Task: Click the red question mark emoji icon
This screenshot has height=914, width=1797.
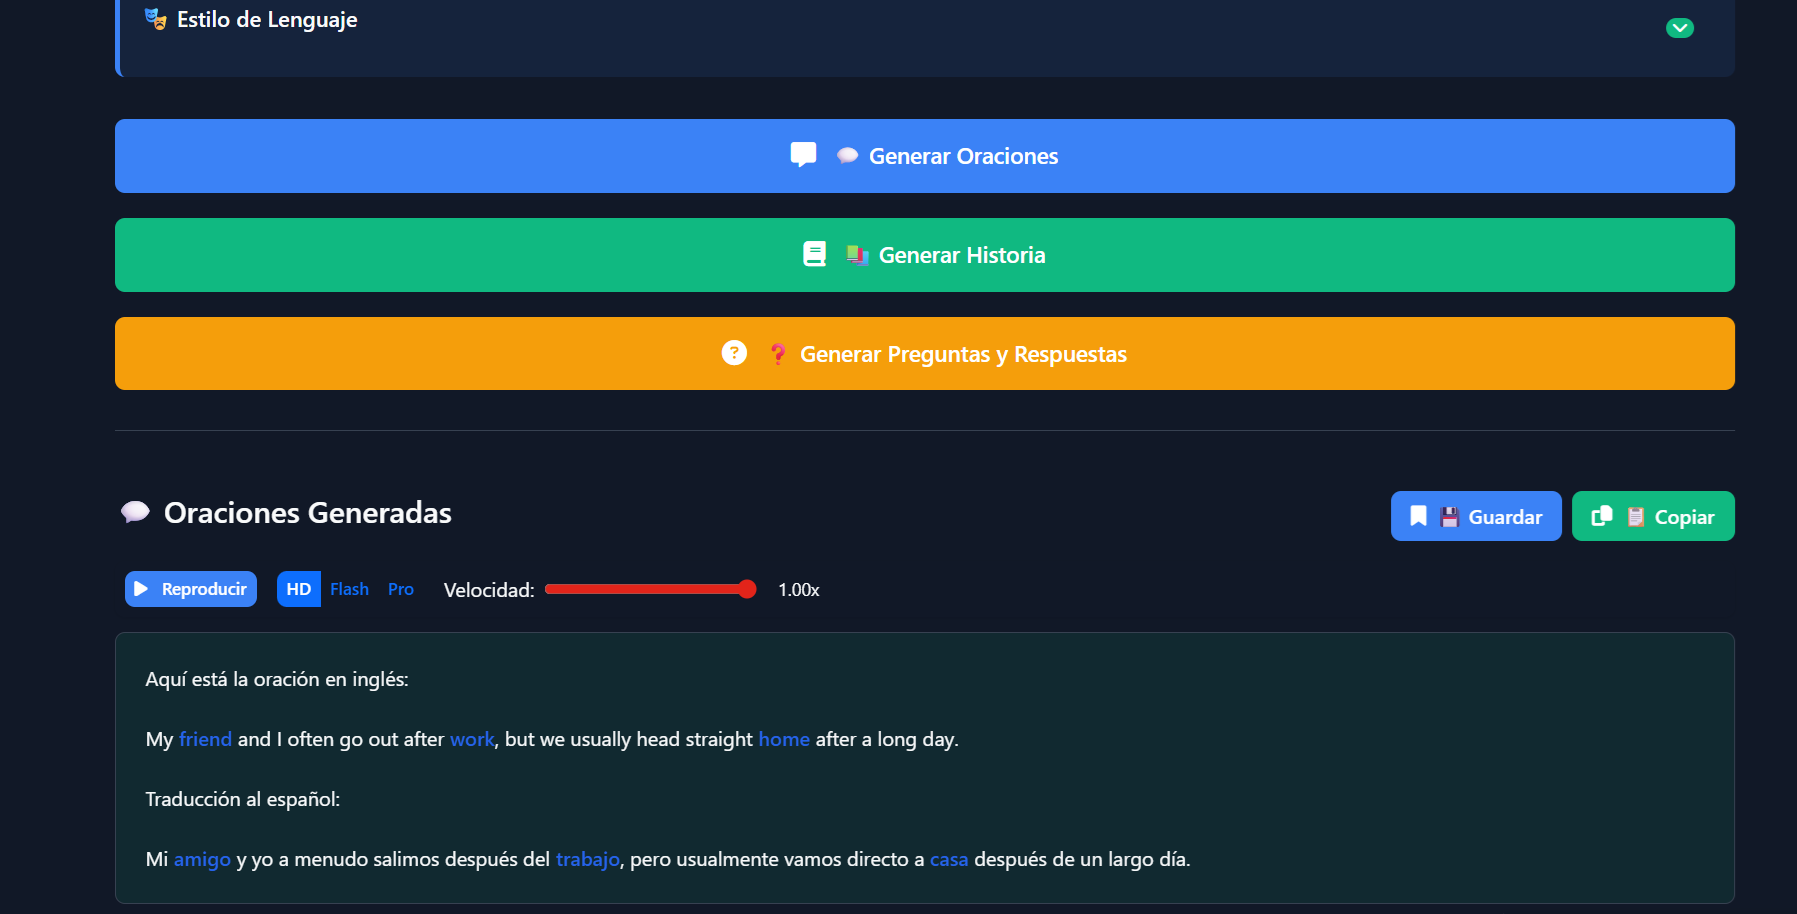Action: click(x=778, y=354)
